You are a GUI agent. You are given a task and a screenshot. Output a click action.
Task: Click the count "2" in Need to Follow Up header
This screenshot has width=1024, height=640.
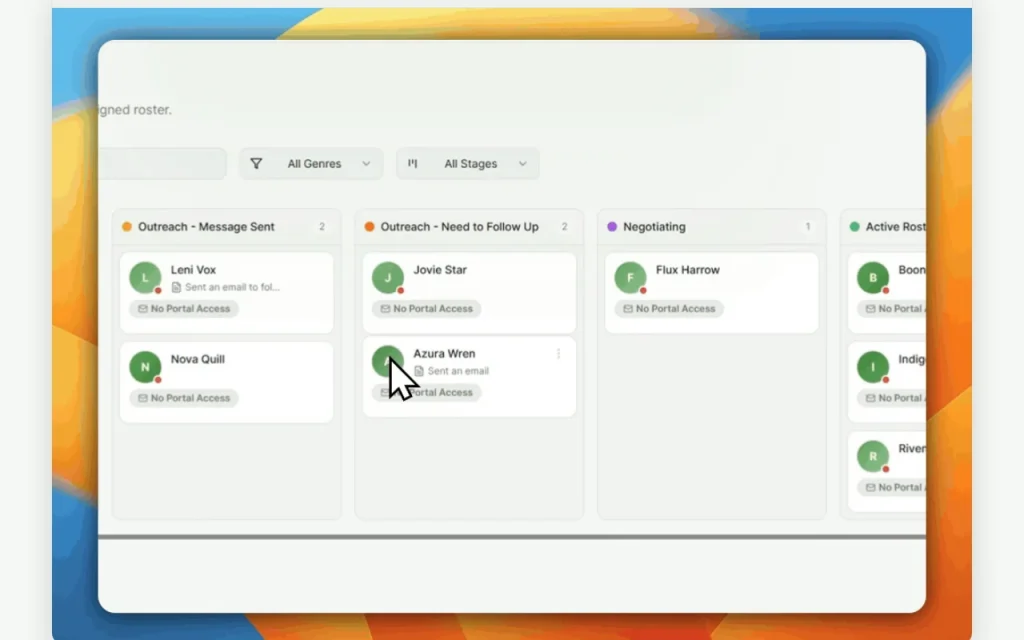coord(564,227)
